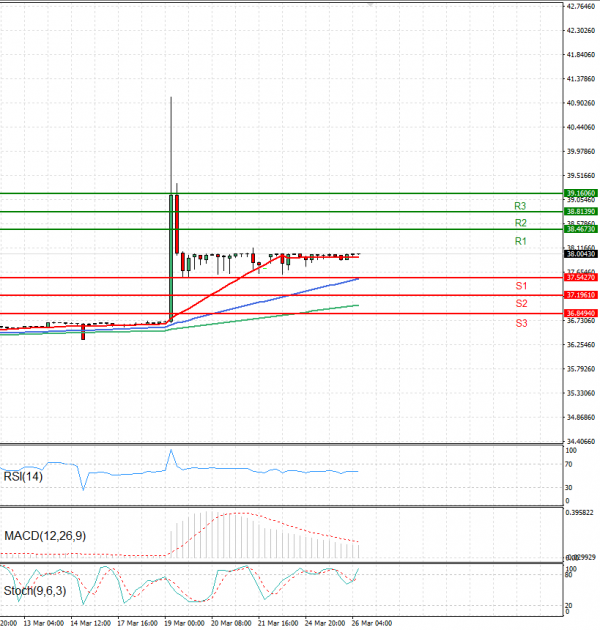
Task: Select the current price tag 38.00430
Action: pyautogui.click(x=580, y=255)
